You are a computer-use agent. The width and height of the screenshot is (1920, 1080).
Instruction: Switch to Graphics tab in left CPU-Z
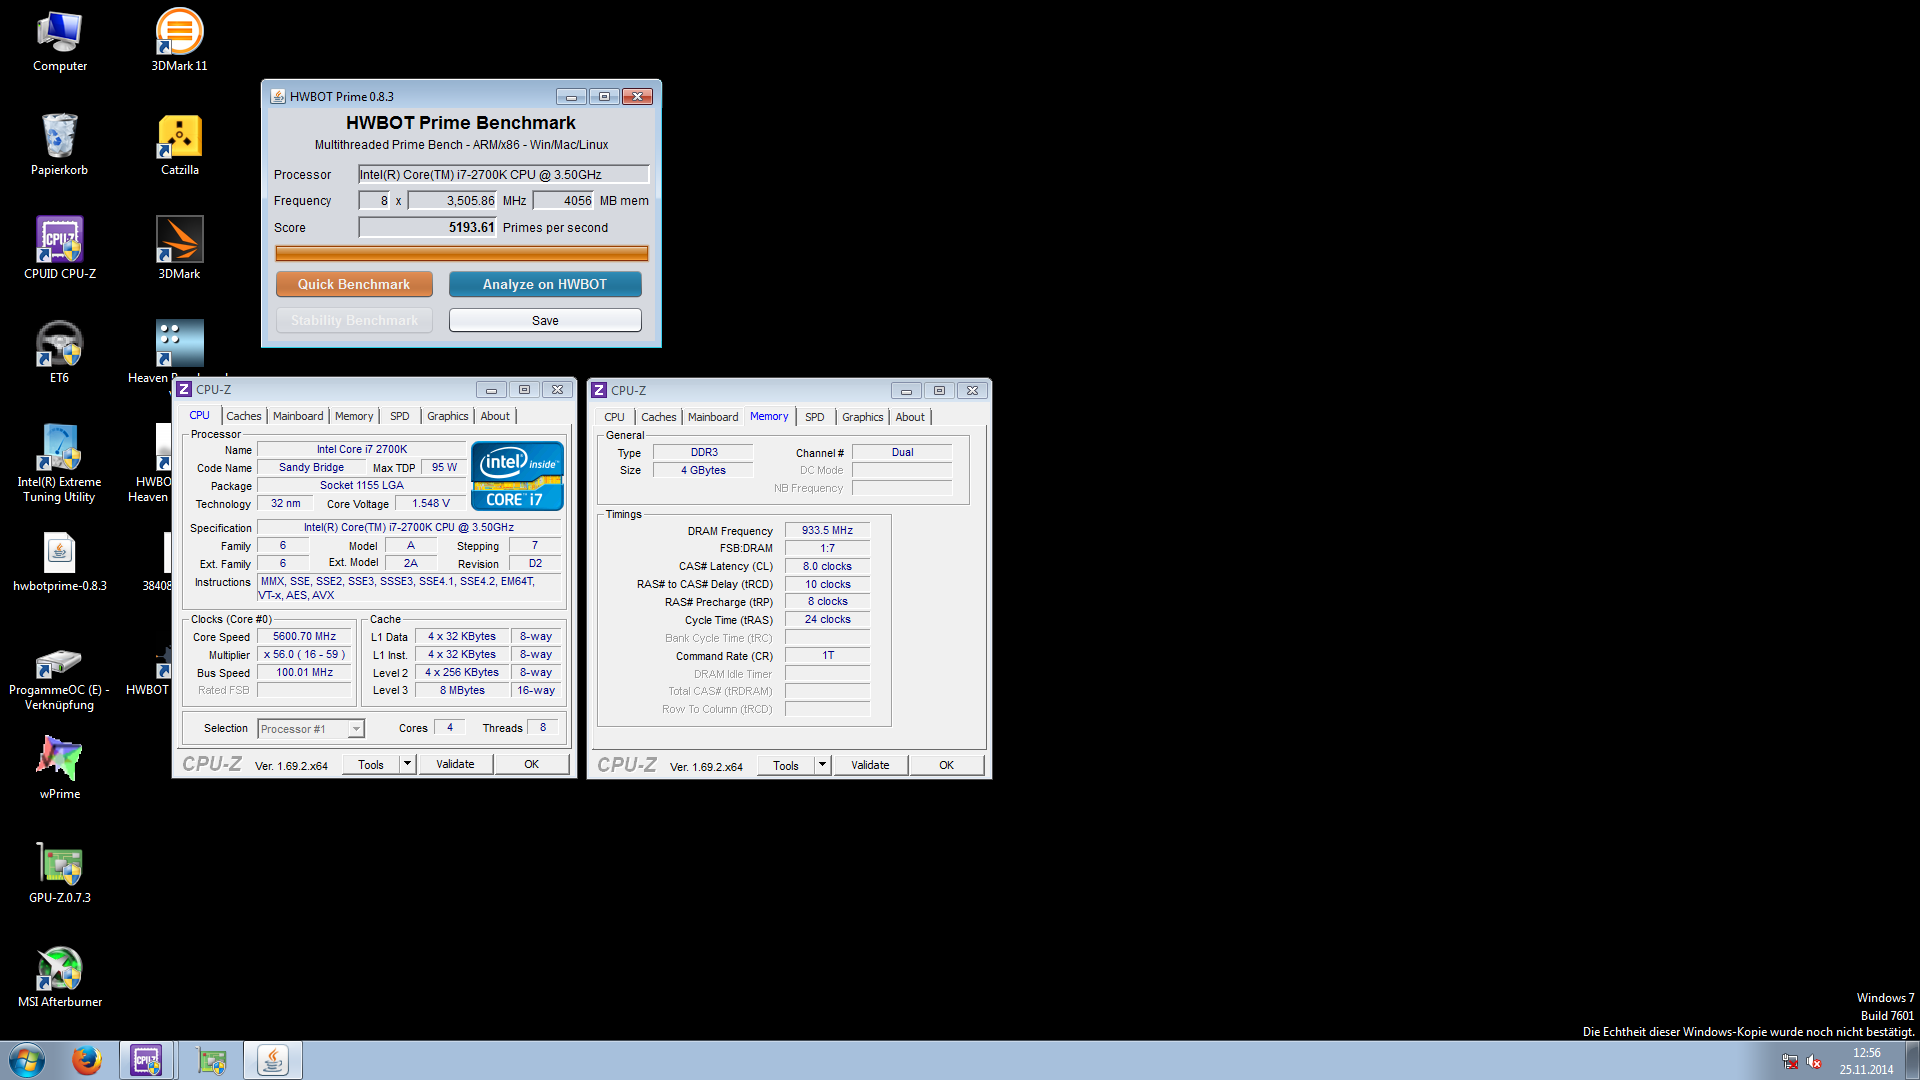pyautogui.click(x=447, y=416)
